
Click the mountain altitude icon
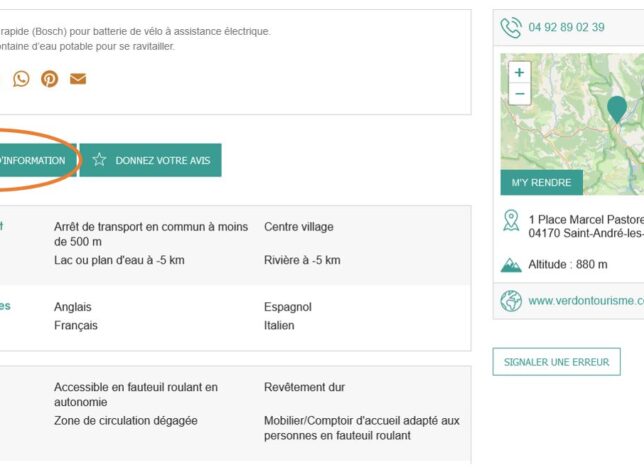coord(511,265)
